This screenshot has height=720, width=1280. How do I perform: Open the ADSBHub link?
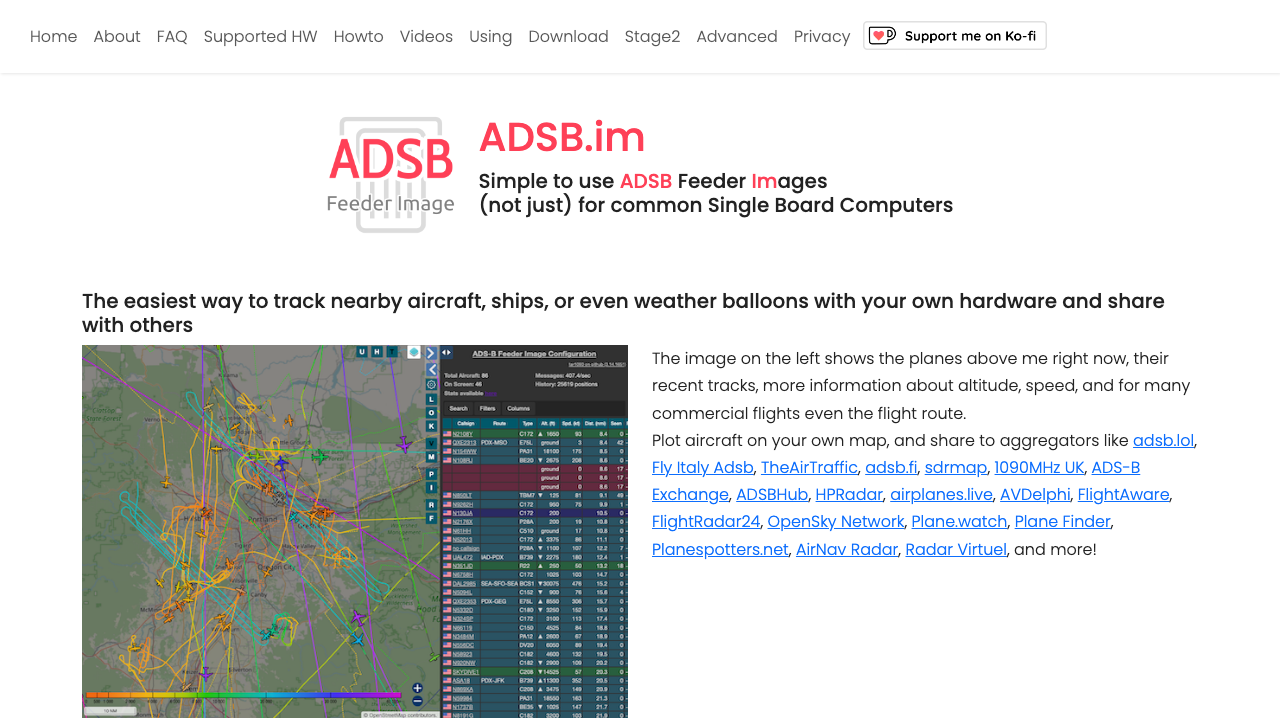tap(772, 494)
